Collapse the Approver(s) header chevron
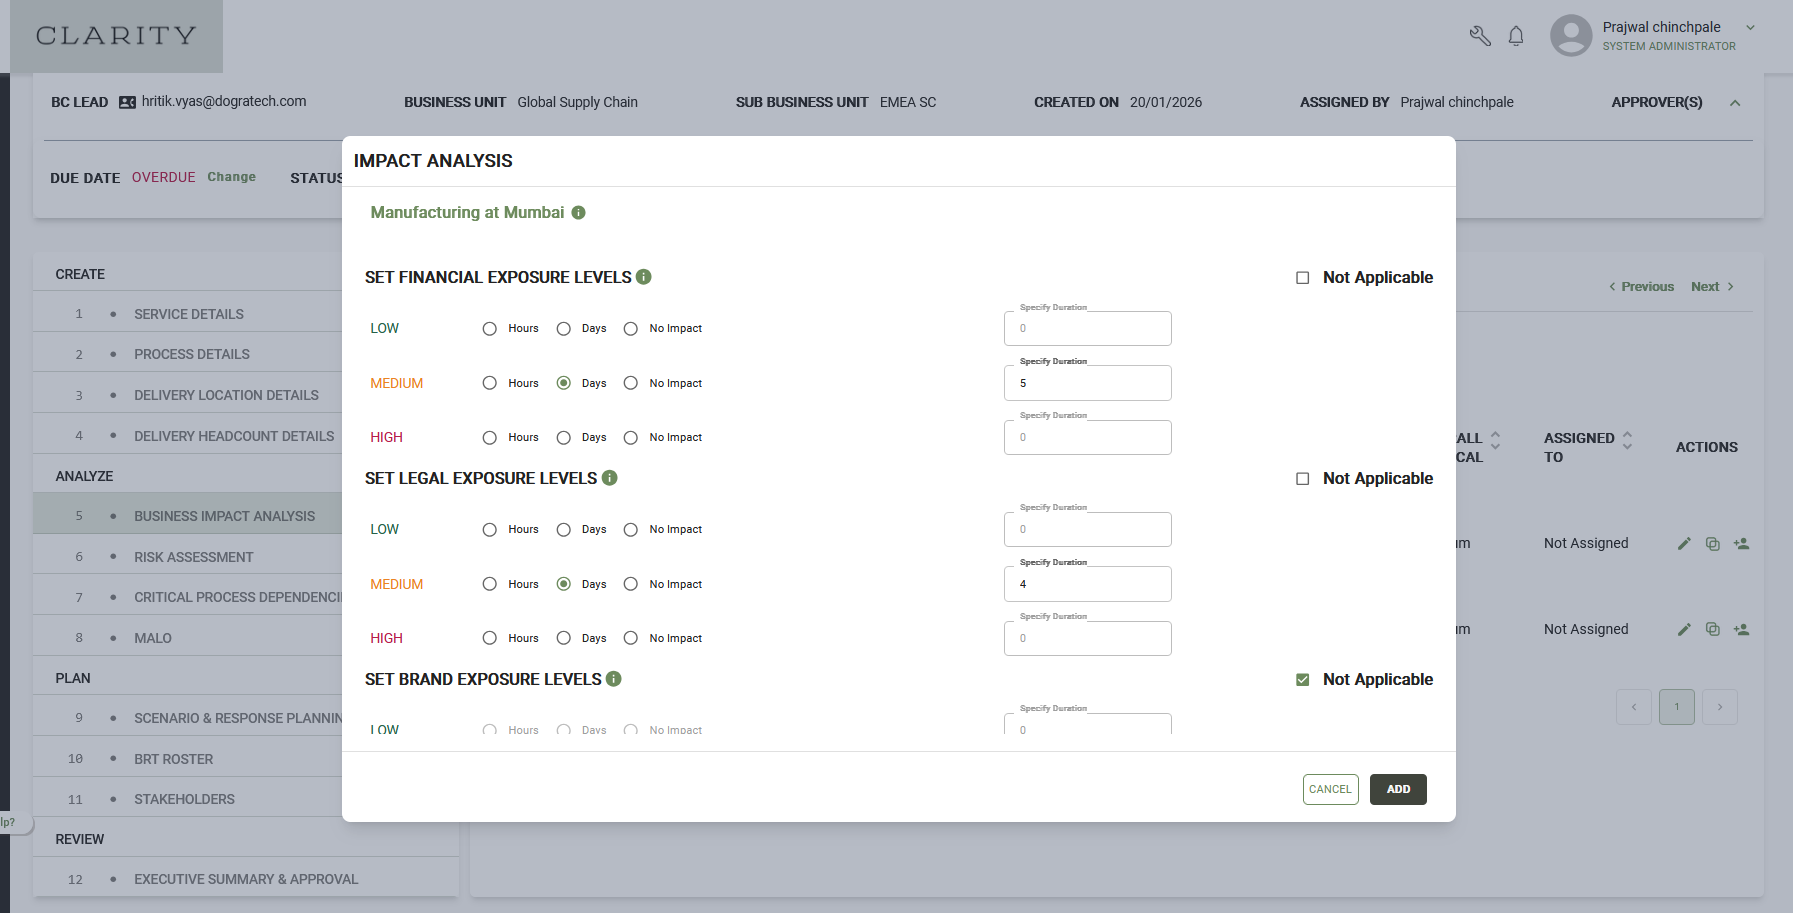Screen dimensions: 1793x913 (x=1735, y=103)
